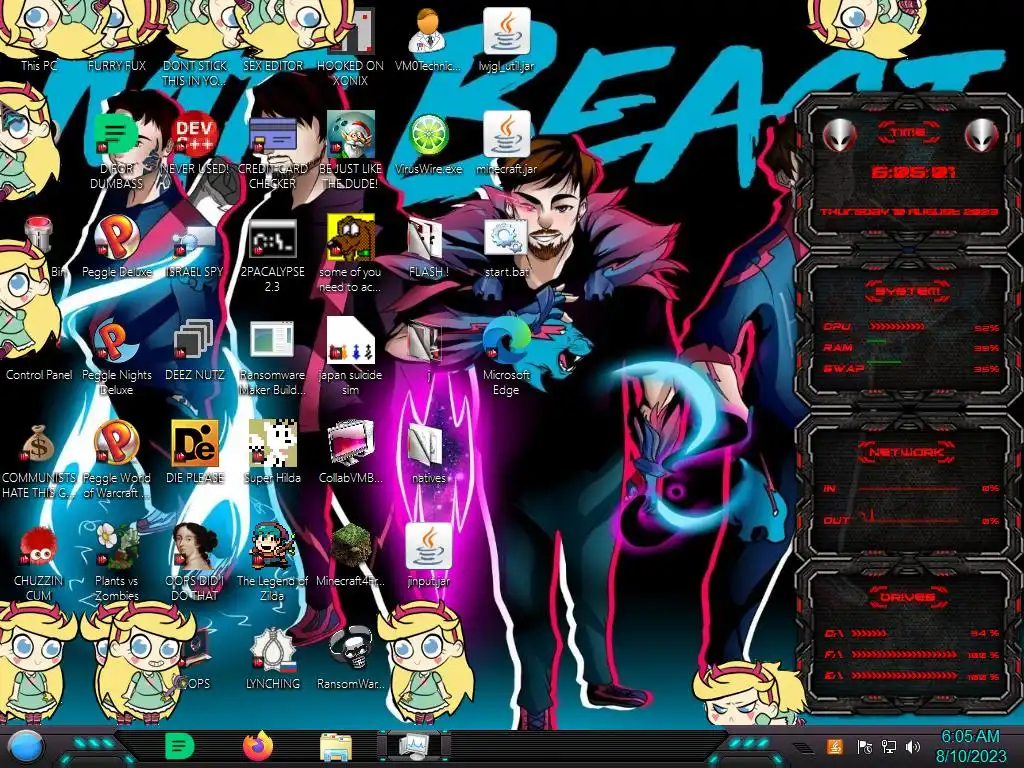Viewport: 1024px width, 768px height.
Task: Open network status tray icon
Action: (x=889, y=746)
